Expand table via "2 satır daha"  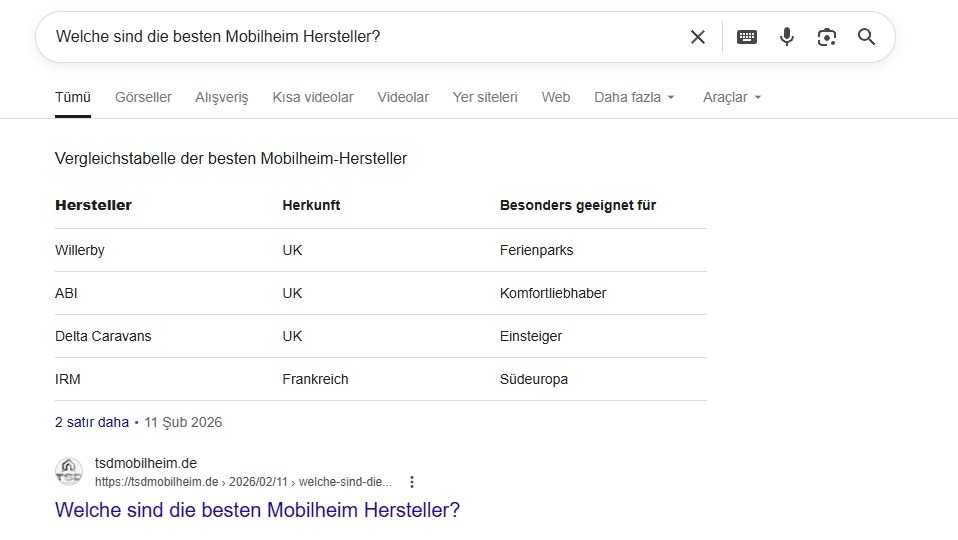92,422
